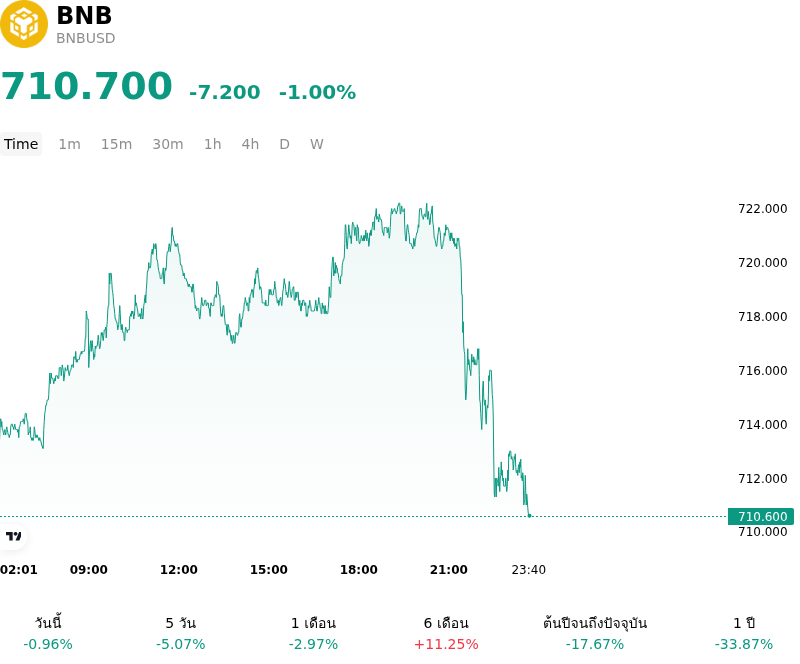Switch chart to weekly W interval
Image resolution: width=800 pixels, height=664 pixels.
coord(316,144)
